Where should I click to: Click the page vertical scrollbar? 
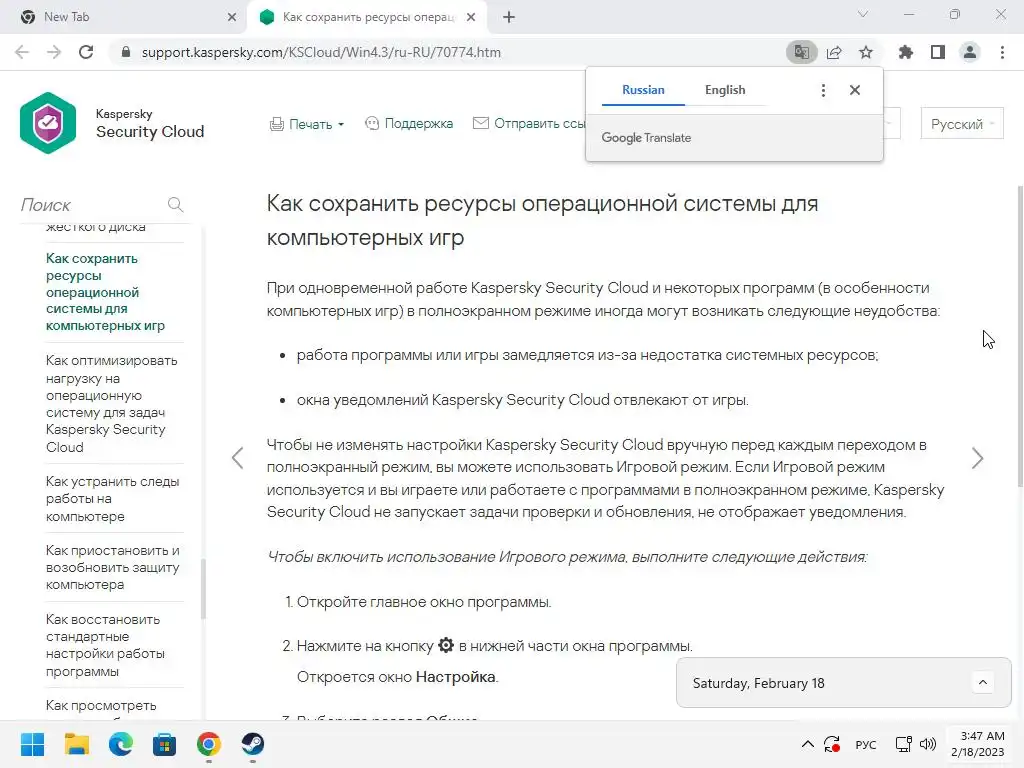(x=1020, y=336)
